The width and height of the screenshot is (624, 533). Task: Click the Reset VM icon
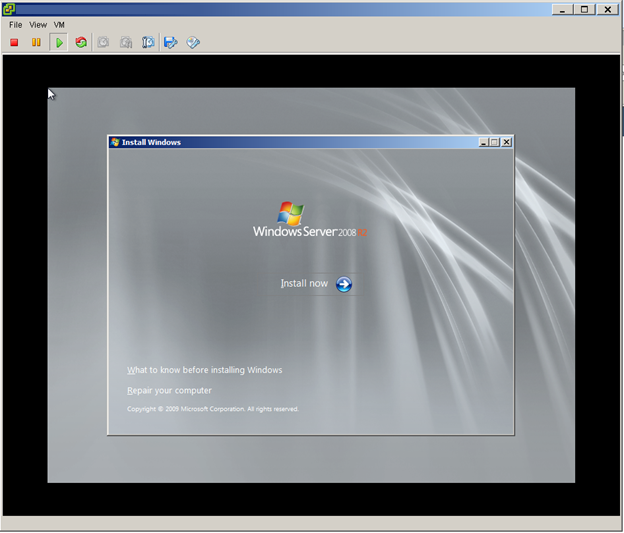pyautogui.click(x=81, y=42)
